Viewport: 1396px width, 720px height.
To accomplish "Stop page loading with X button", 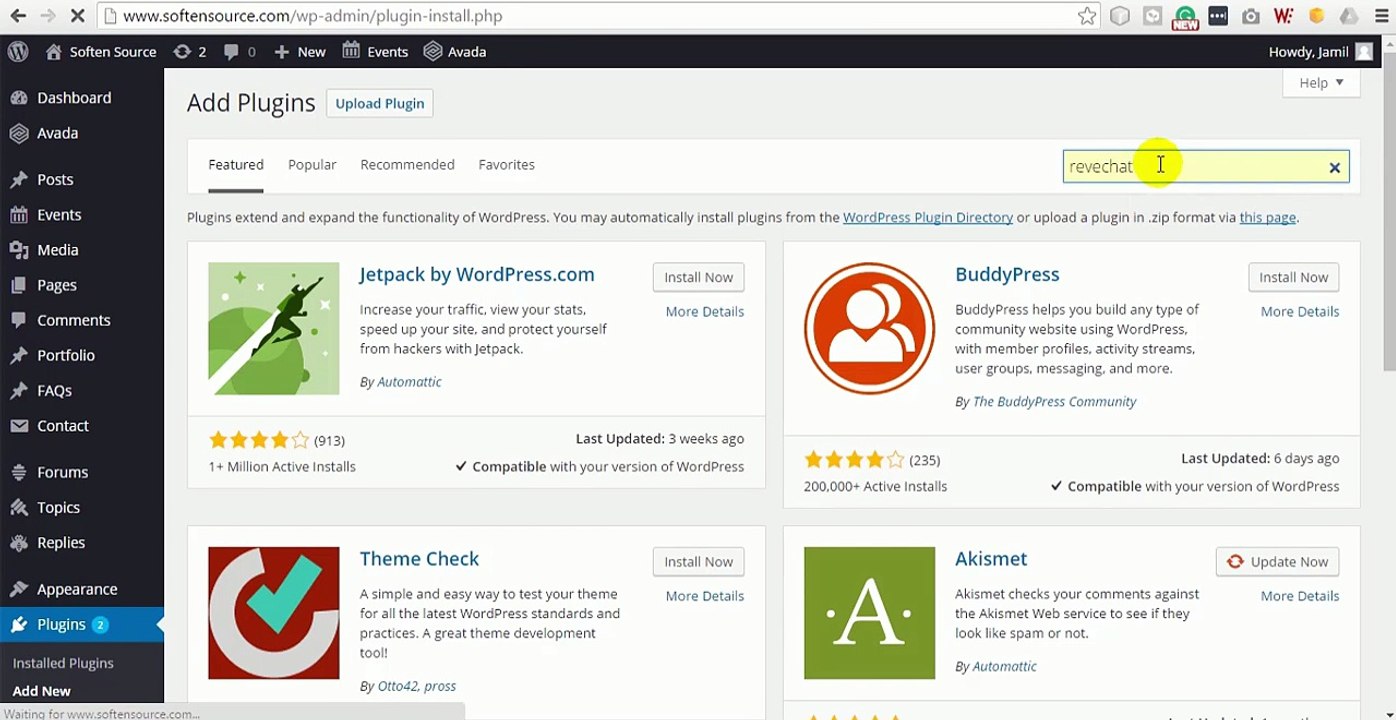I will pos(79,16).
